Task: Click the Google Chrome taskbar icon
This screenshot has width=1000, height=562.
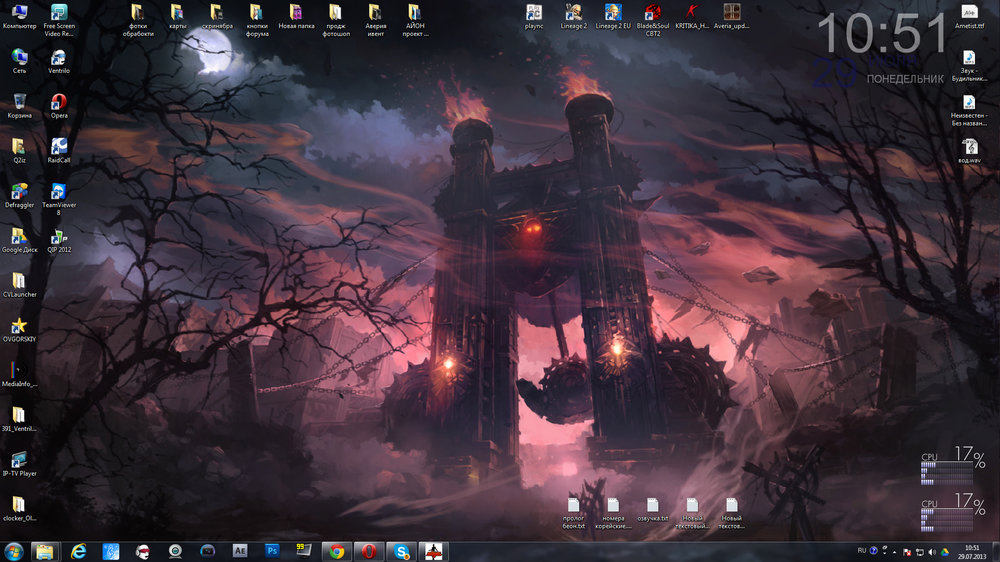Action: (x=337, y=551)
